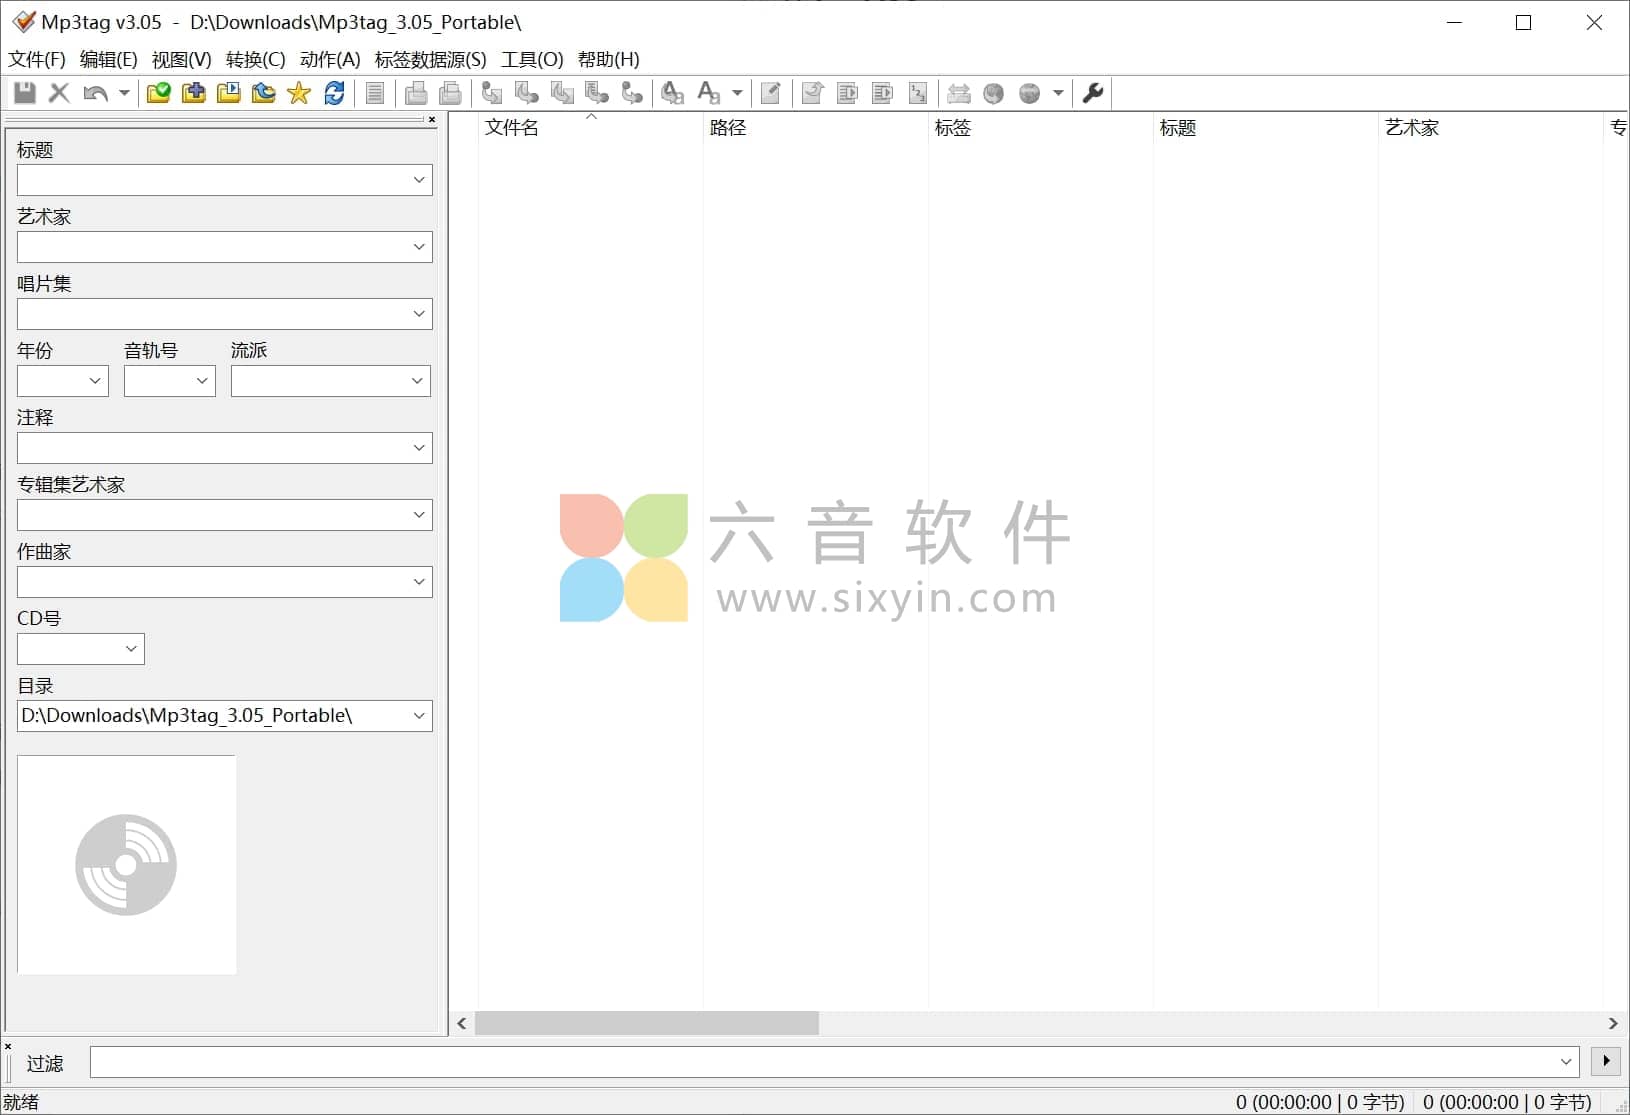Open the 标签数据源(S) menu
This screenshot has height=1115, width=1630.
(x=431, y=59)
